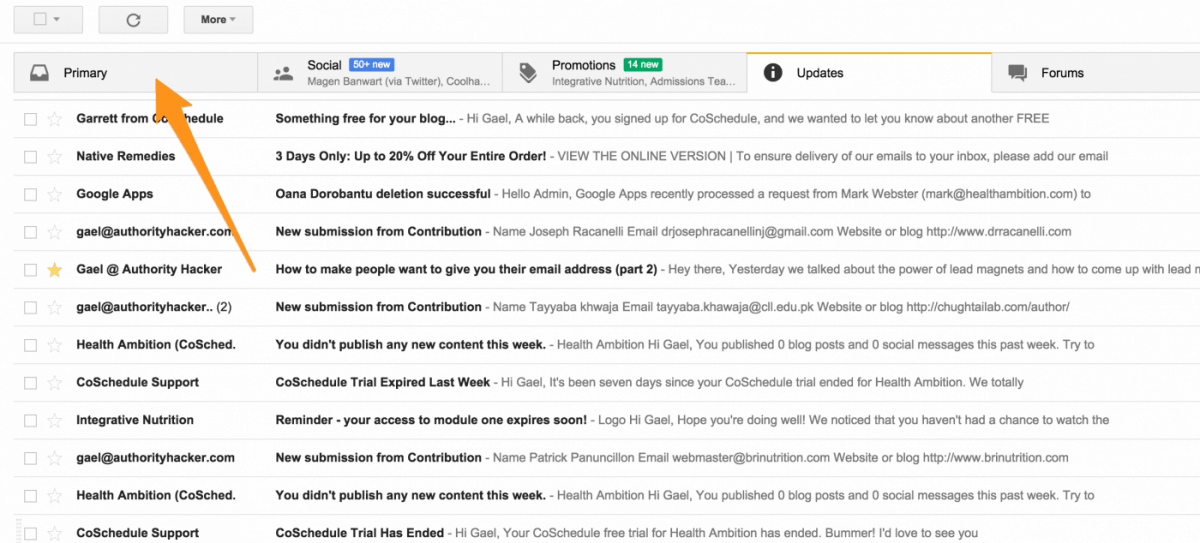Screen dimensions: 1200x543
Task: Open the Promotions tab
Action: pyautogui.click(x=624, y=73)
